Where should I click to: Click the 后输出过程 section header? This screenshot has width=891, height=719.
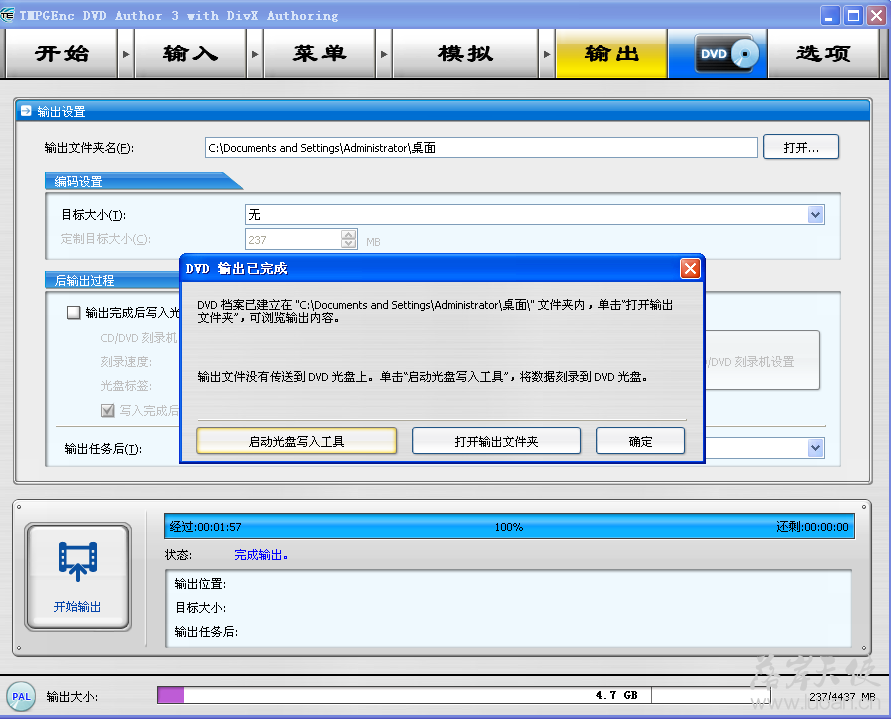click(113, 280)
